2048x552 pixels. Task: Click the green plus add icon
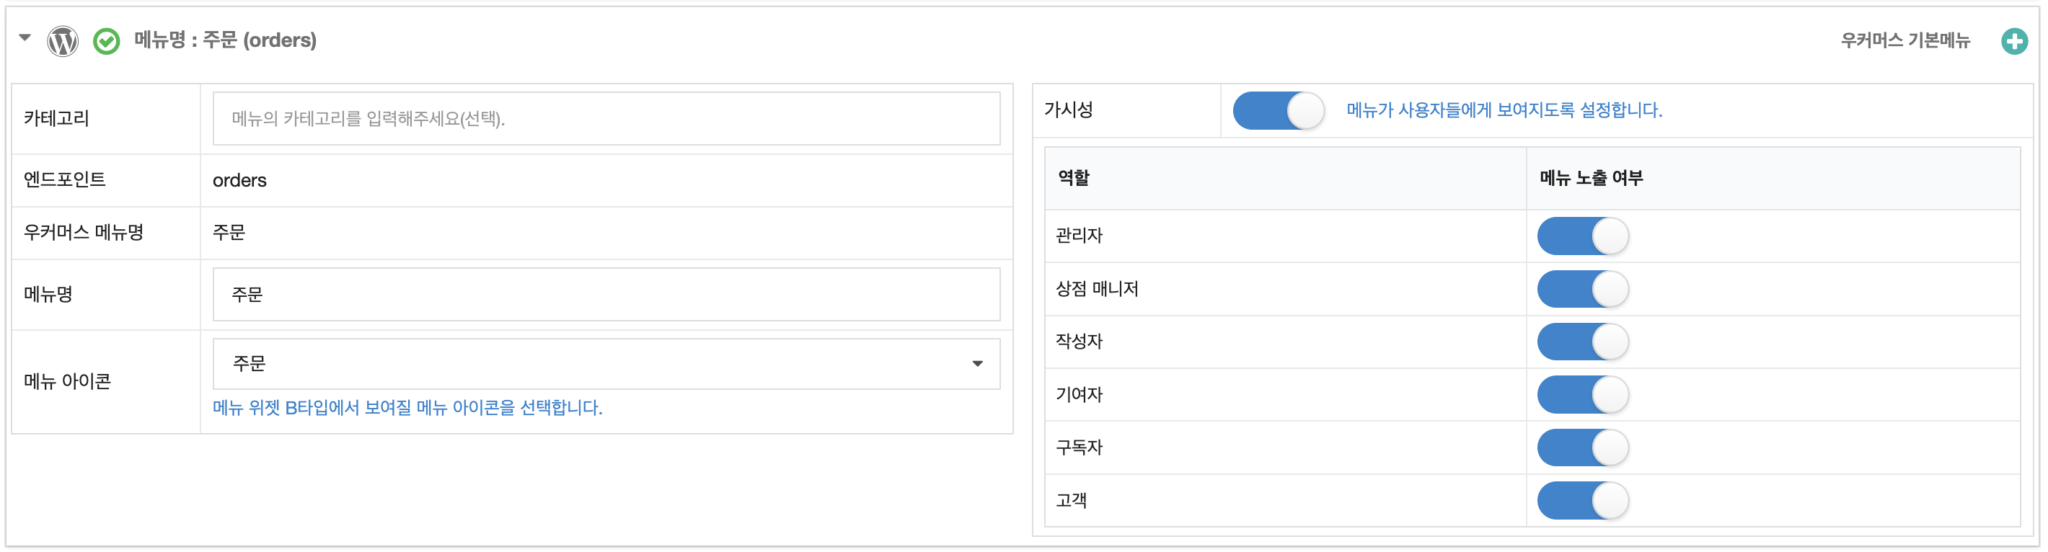[2014, 41]
